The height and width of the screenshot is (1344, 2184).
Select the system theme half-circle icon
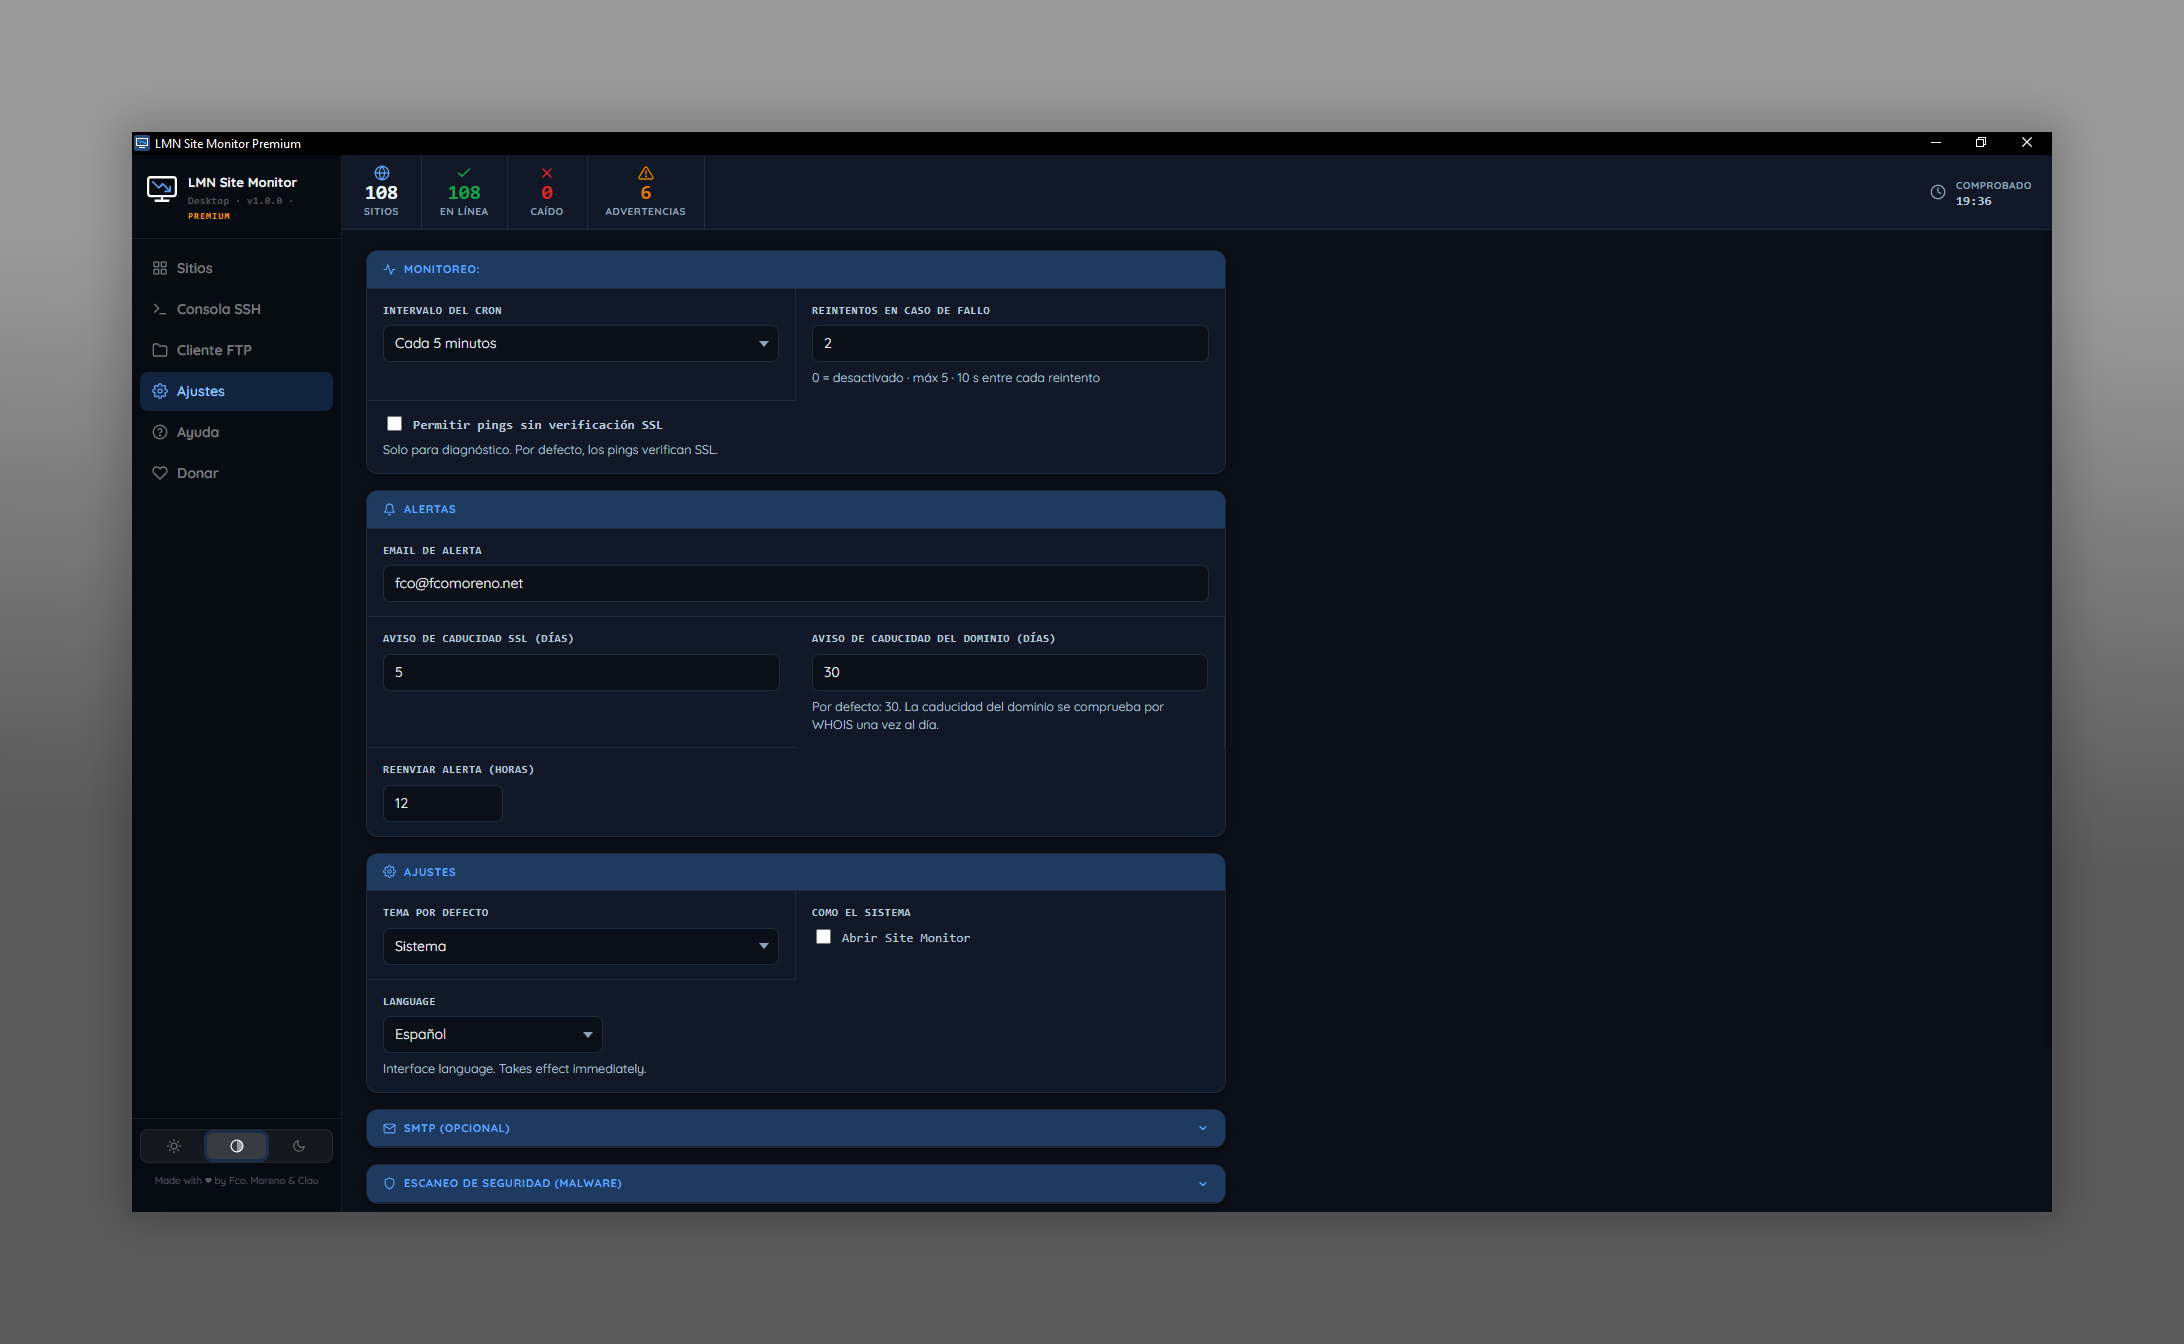coord(237,1146)
